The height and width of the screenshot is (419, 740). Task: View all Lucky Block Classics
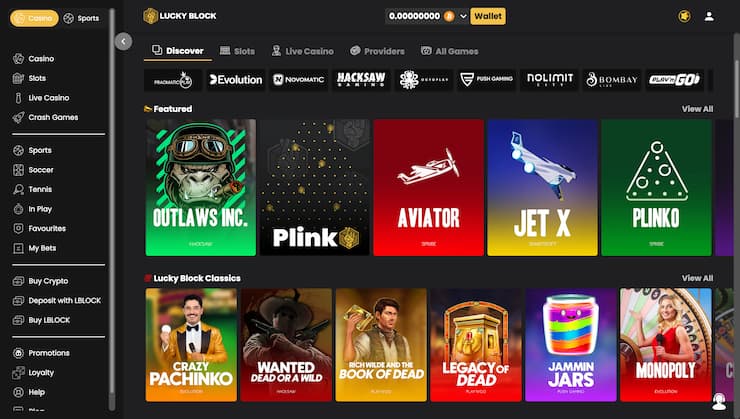point(697,278)
